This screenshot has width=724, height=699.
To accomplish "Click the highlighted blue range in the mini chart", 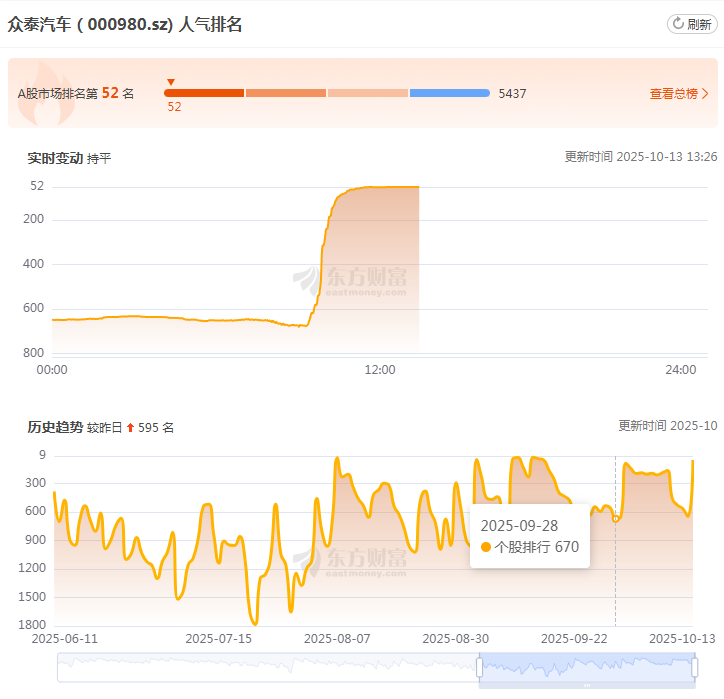I will pyautogui.click(x=587, y=667).
